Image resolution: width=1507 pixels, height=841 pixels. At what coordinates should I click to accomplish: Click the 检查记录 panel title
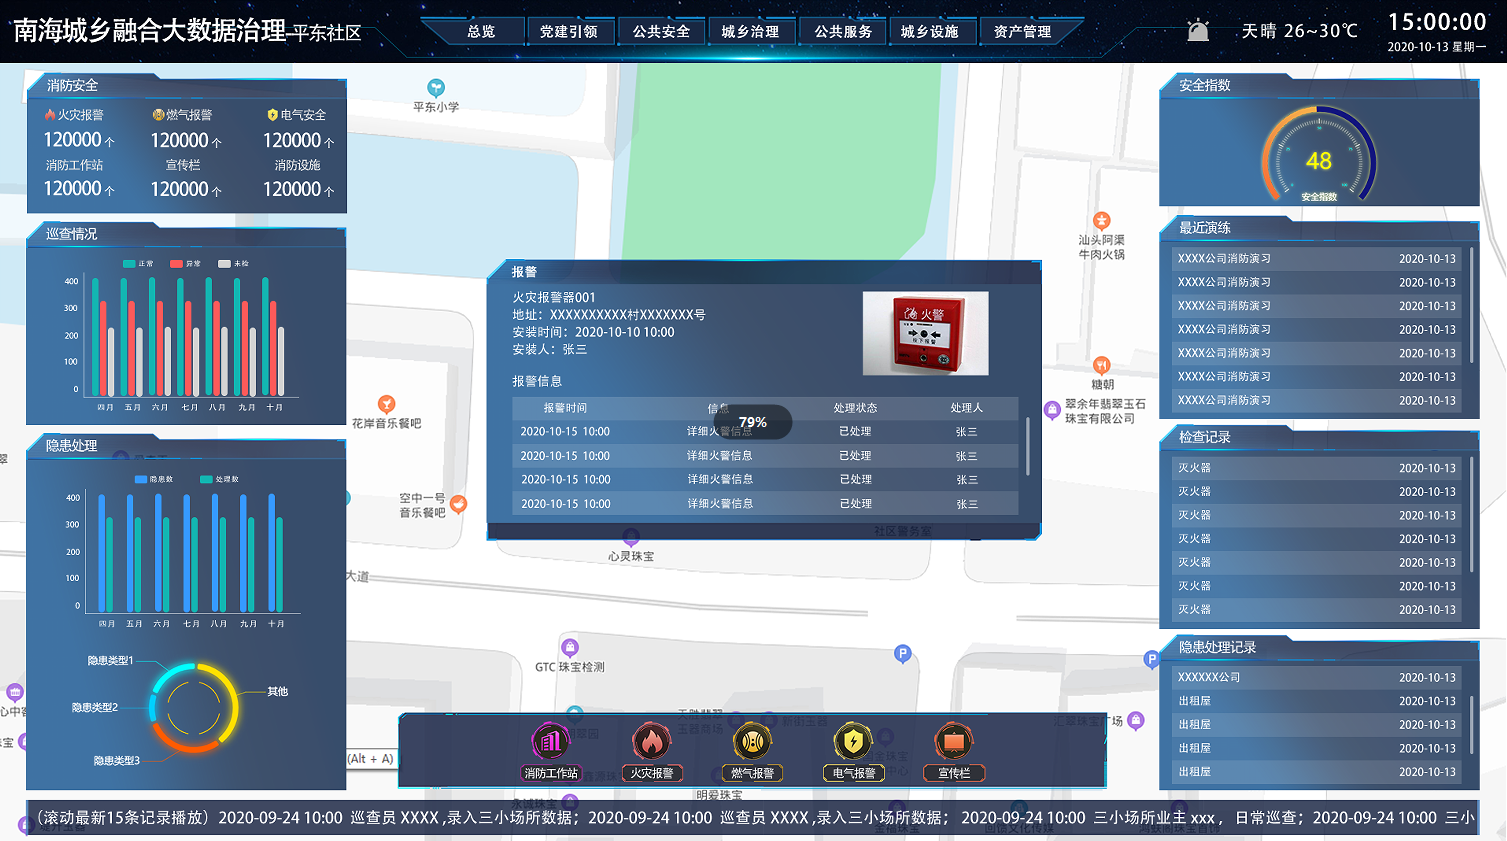(x=1205, y=438)
